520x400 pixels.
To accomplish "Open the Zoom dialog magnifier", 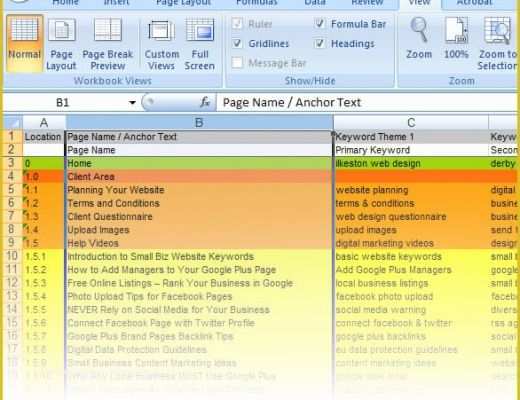I will pyautogui.click(x=419, y=38).
